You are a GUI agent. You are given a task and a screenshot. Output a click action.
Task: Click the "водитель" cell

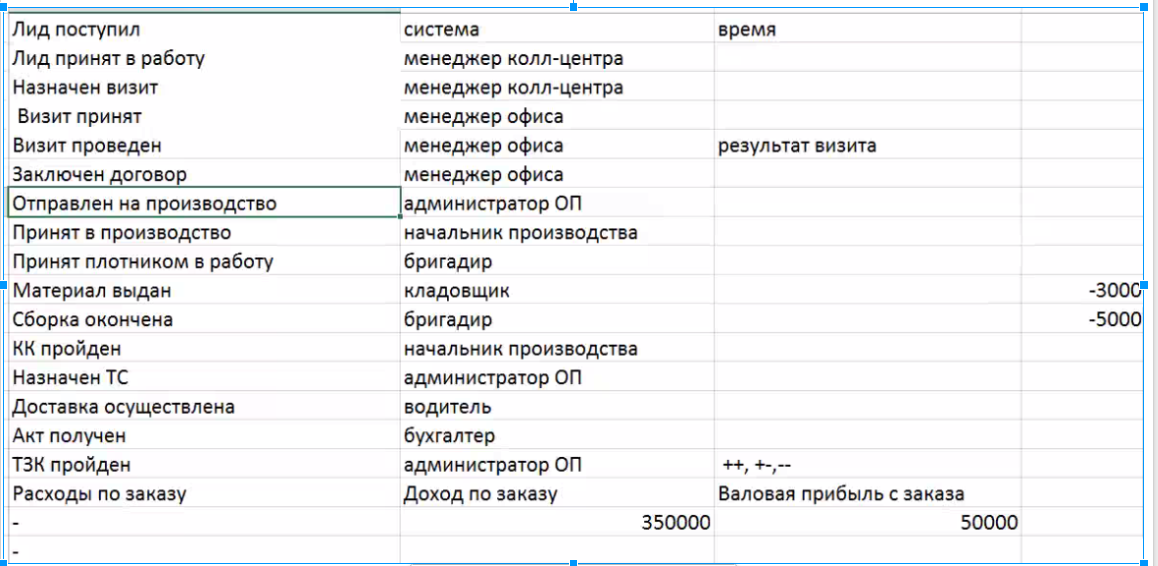[556, 407]
